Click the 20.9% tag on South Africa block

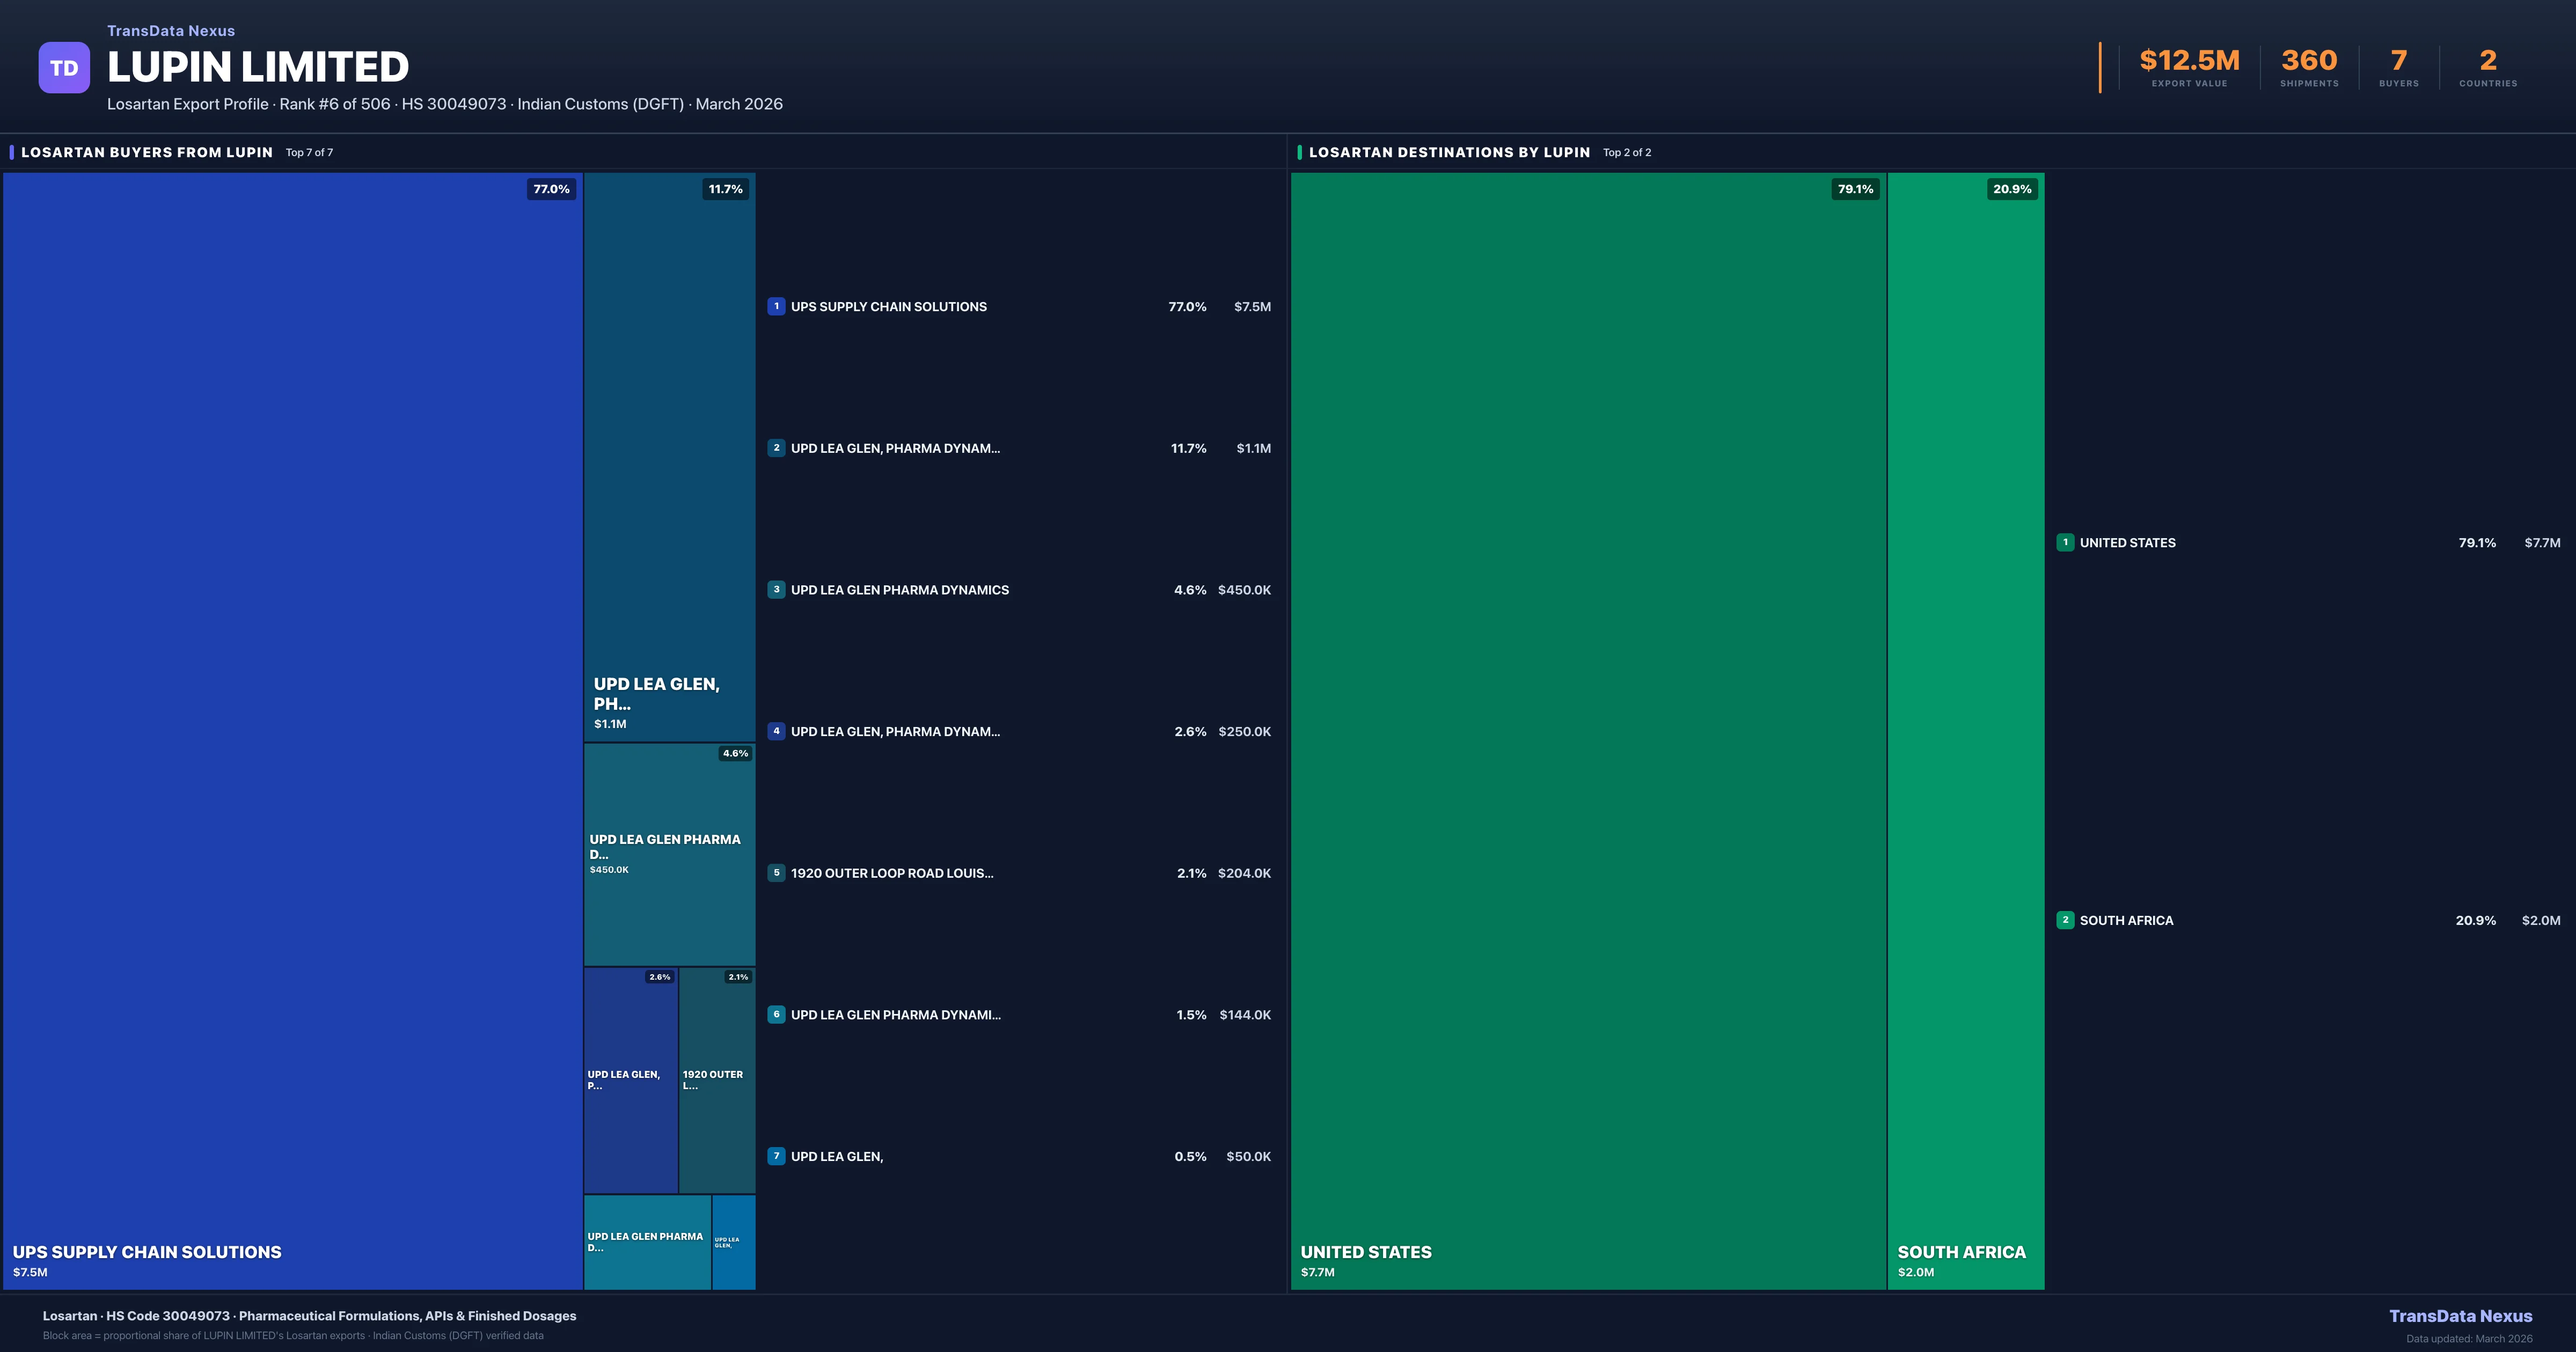tap(2012, 189)
